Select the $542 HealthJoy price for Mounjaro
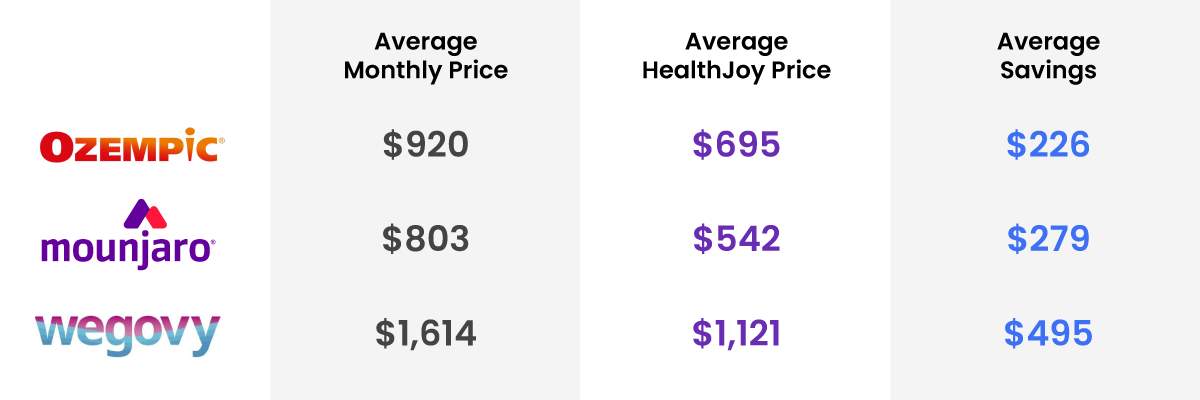 [x=736, y=239]
